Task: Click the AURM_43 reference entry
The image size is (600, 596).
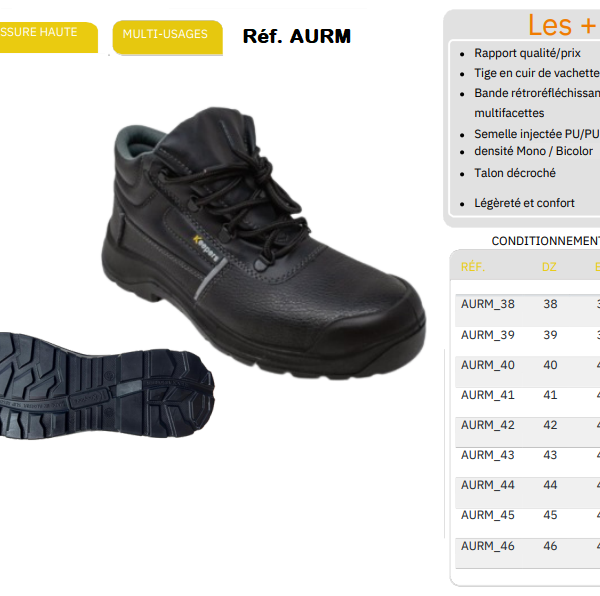Action: click(x=488, y=455)
